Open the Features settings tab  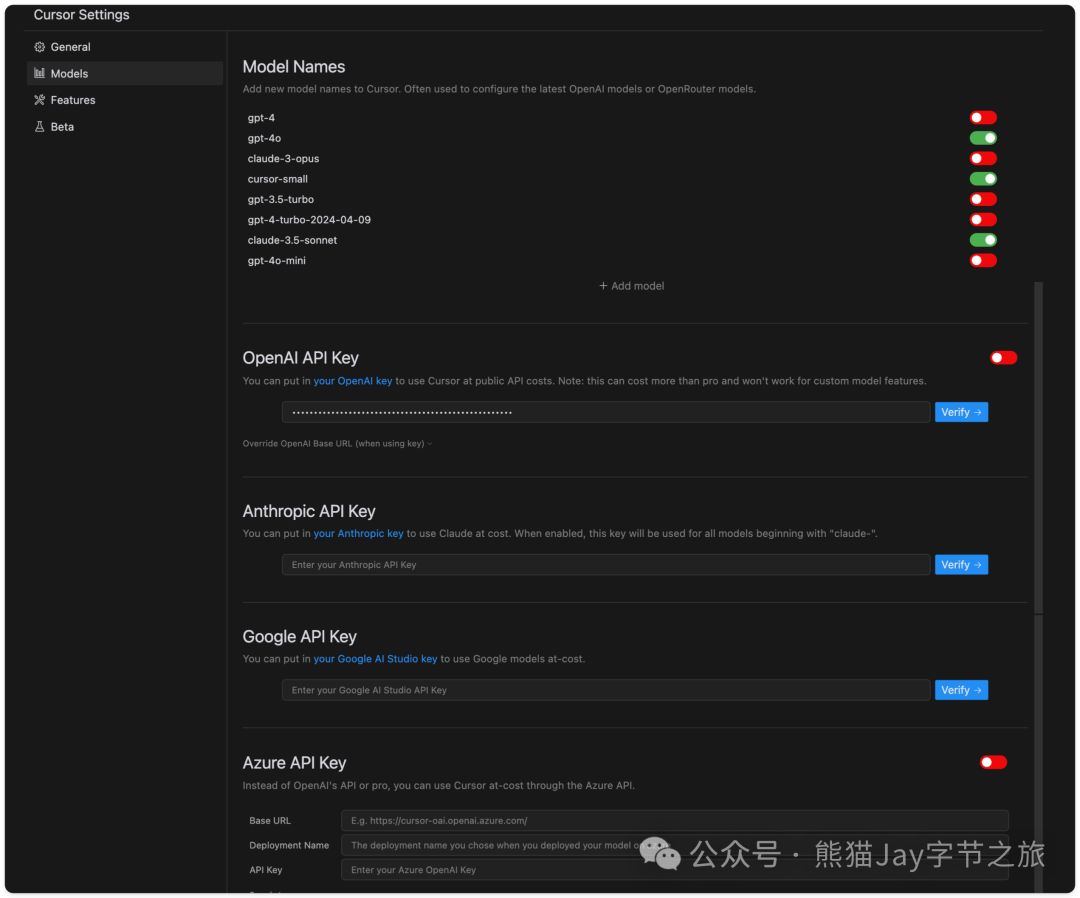(x=70, y=99)
